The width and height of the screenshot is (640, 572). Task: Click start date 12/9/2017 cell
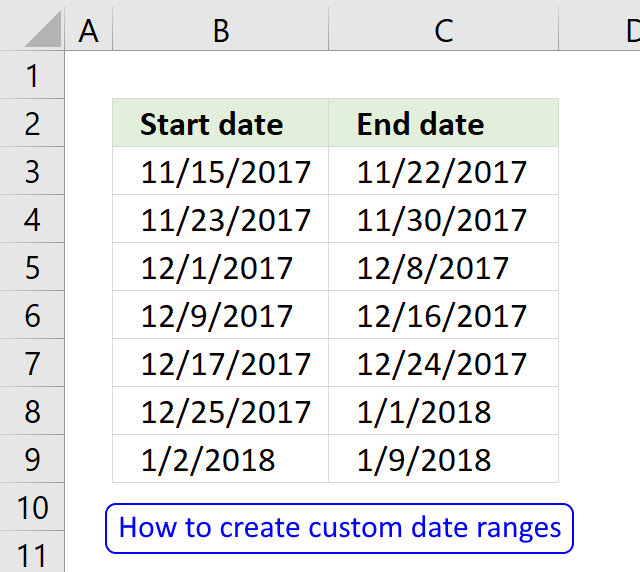coord(221,316)
